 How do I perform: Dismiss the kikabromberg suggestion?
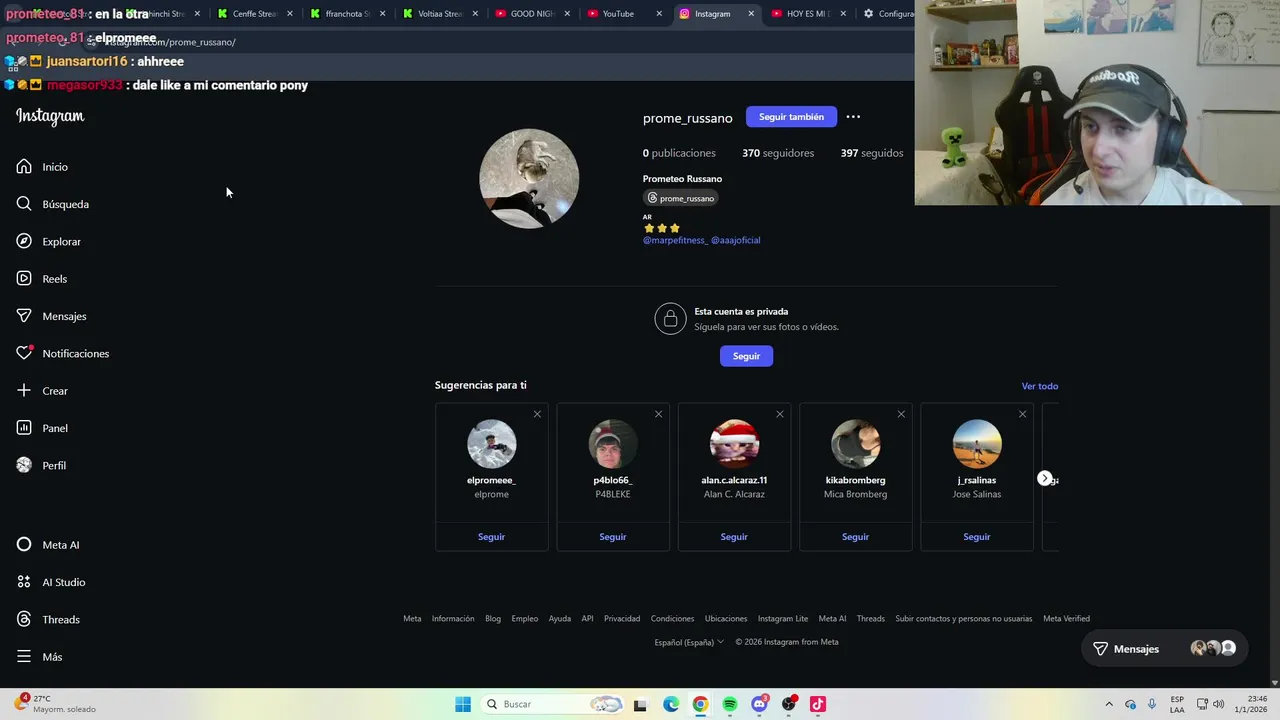click(901, 414)
